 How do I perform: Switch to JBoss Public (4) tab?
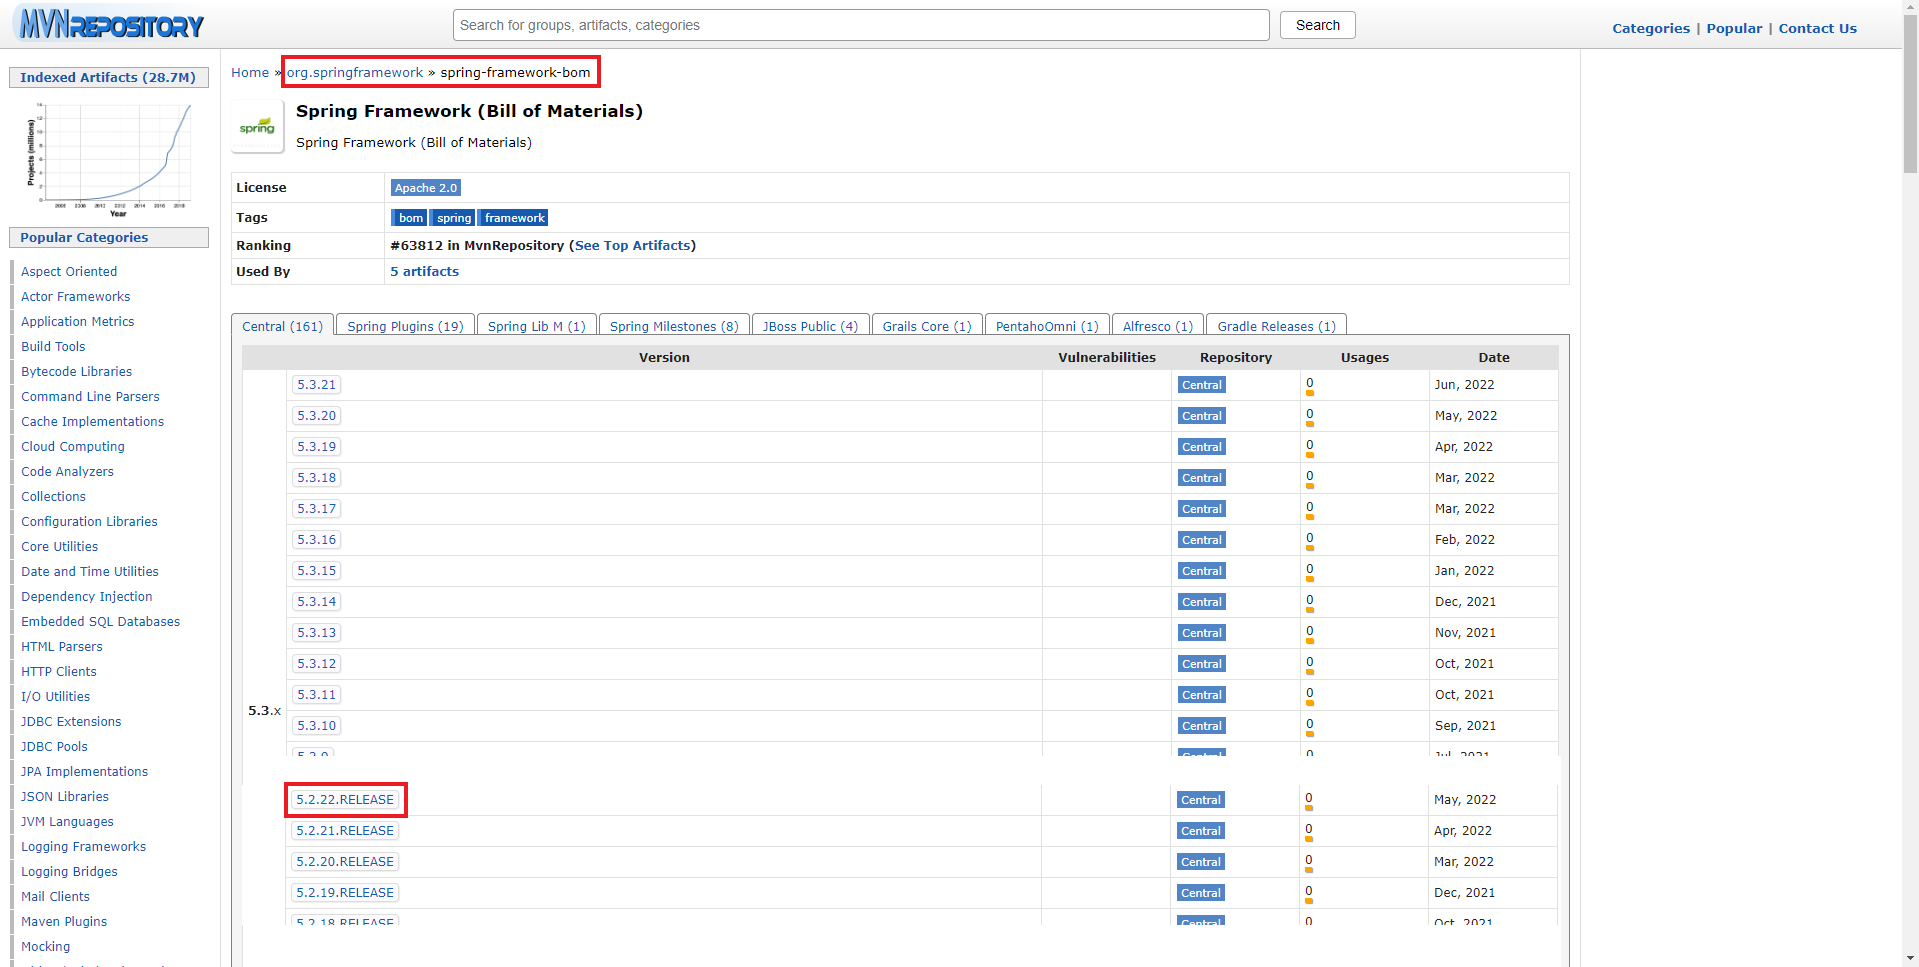pos(810,326)
